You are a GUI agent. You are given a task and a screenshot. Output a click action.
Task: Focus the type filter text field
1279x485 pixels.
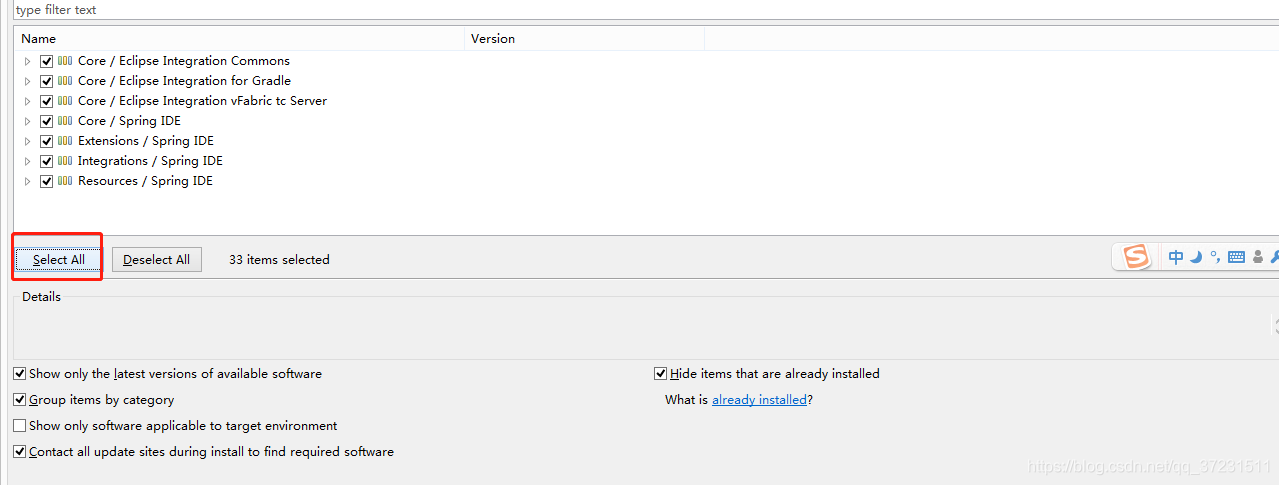pyautogui.click(x=646, y=10)
